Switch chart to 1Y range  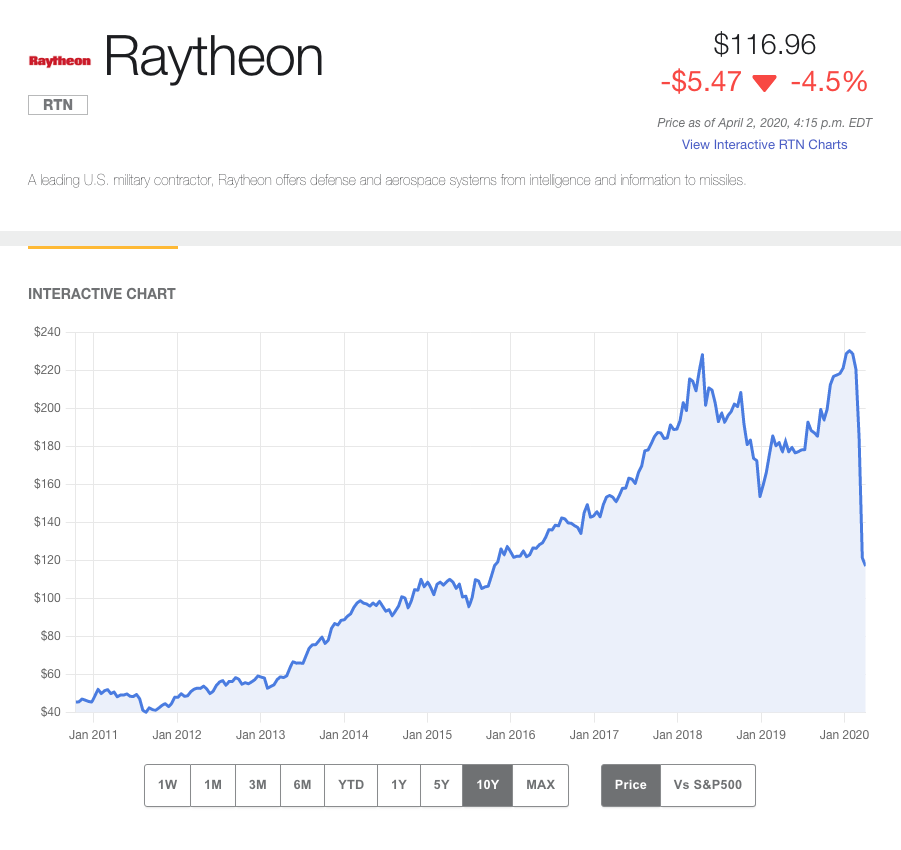pos(399,785)
